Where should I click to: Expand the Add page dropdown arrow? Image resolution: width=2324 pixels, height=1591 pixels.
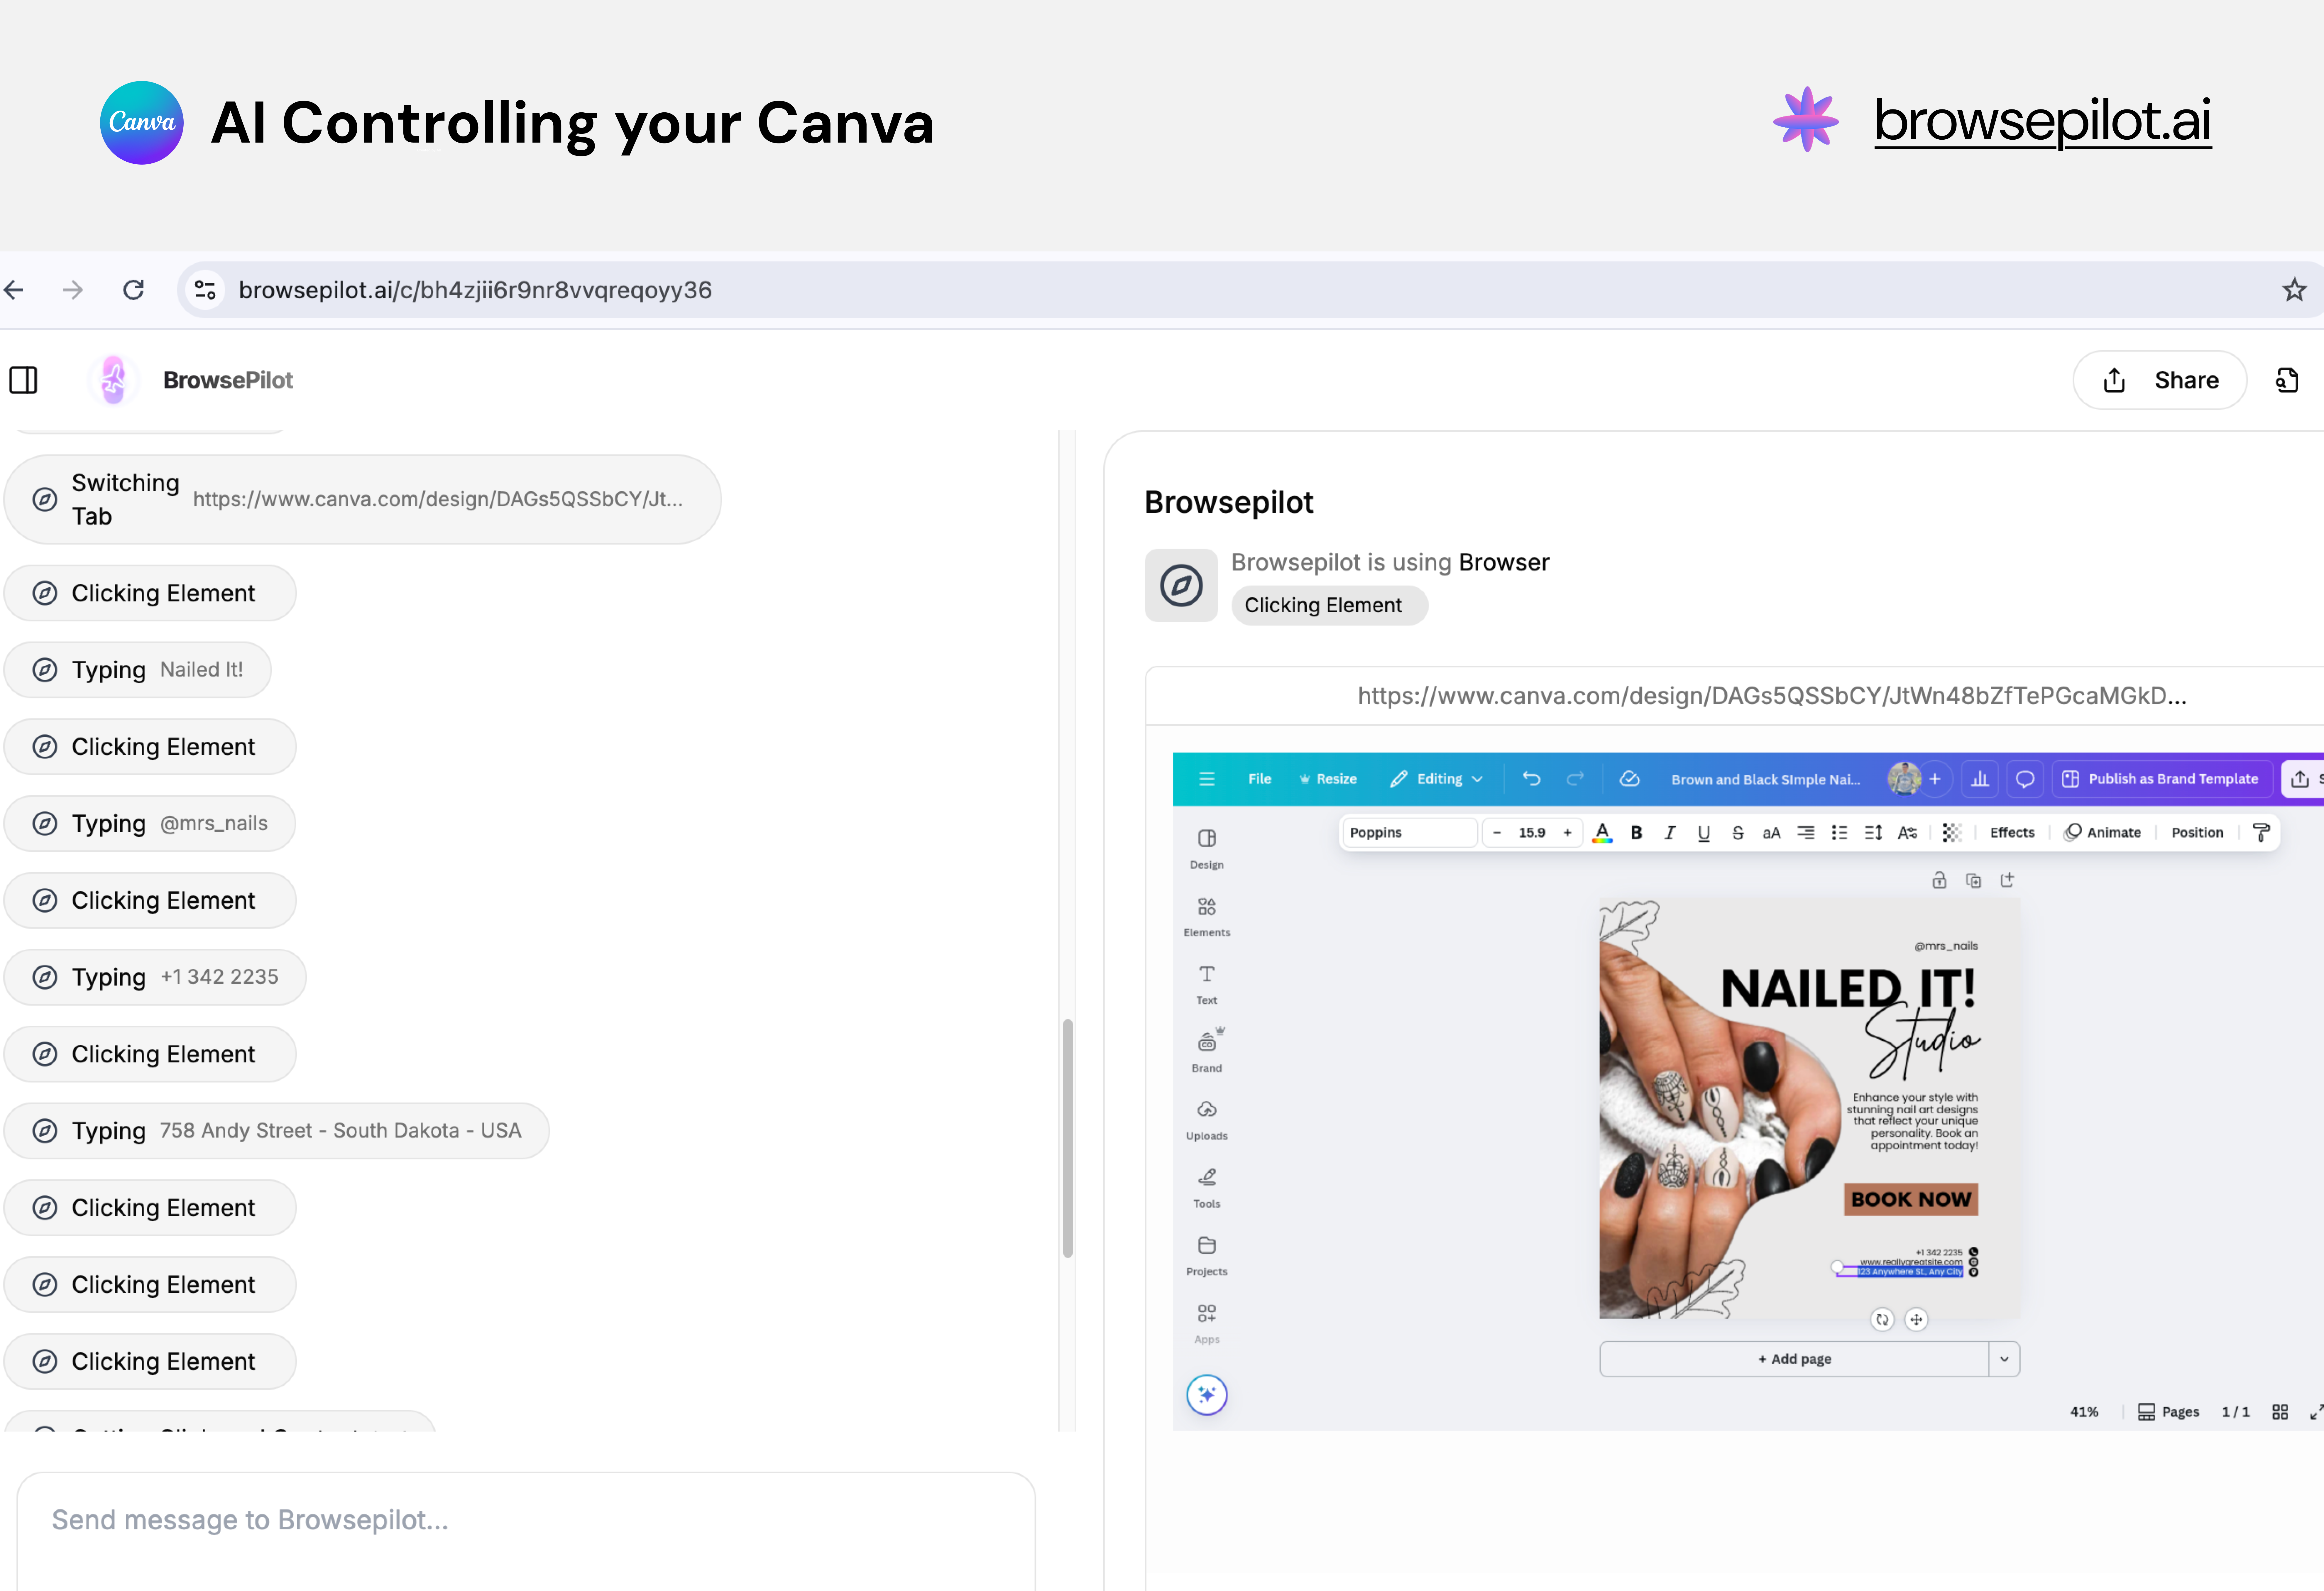(x=2004, y=1359)
